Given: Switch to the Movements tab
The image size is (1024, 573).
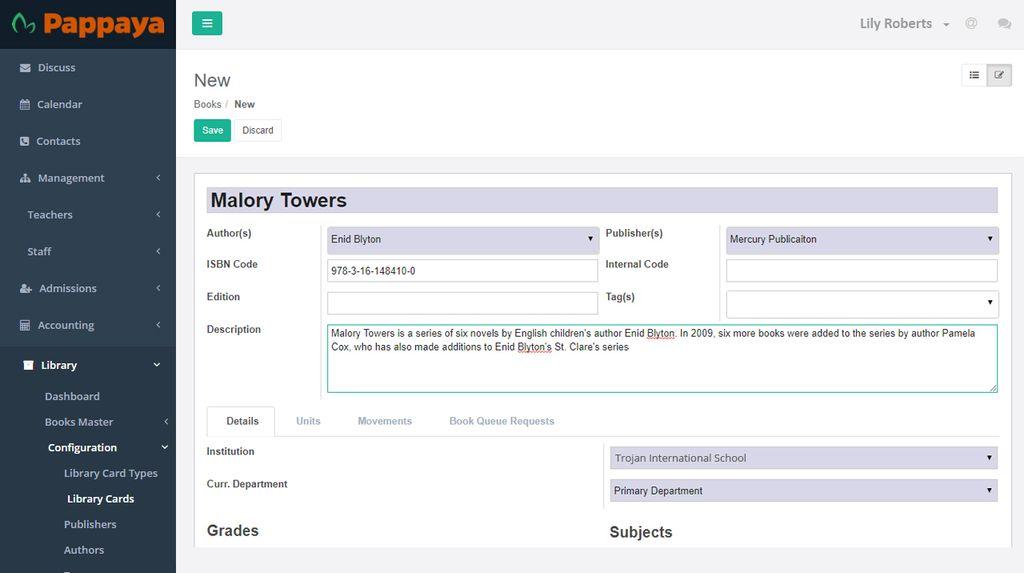Looking at the screenshot, I should click(x=385, y=421).
